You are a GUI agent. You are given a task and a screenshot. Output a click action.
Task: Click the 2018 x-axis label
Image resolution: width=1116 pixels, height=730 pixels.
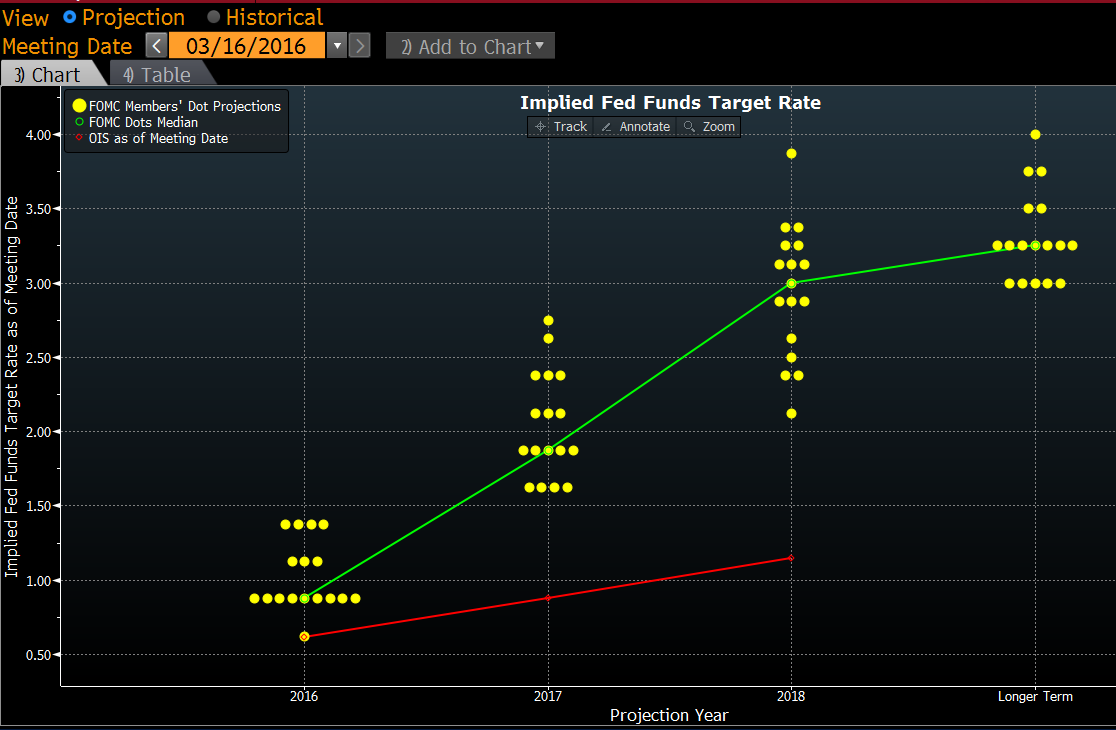click(791, 697)
